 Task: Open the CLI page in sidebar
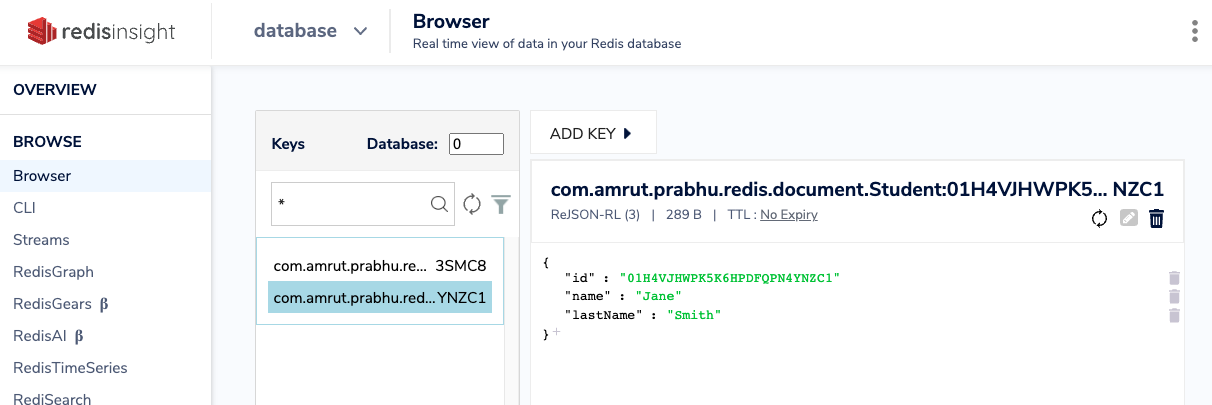(25, 208)
